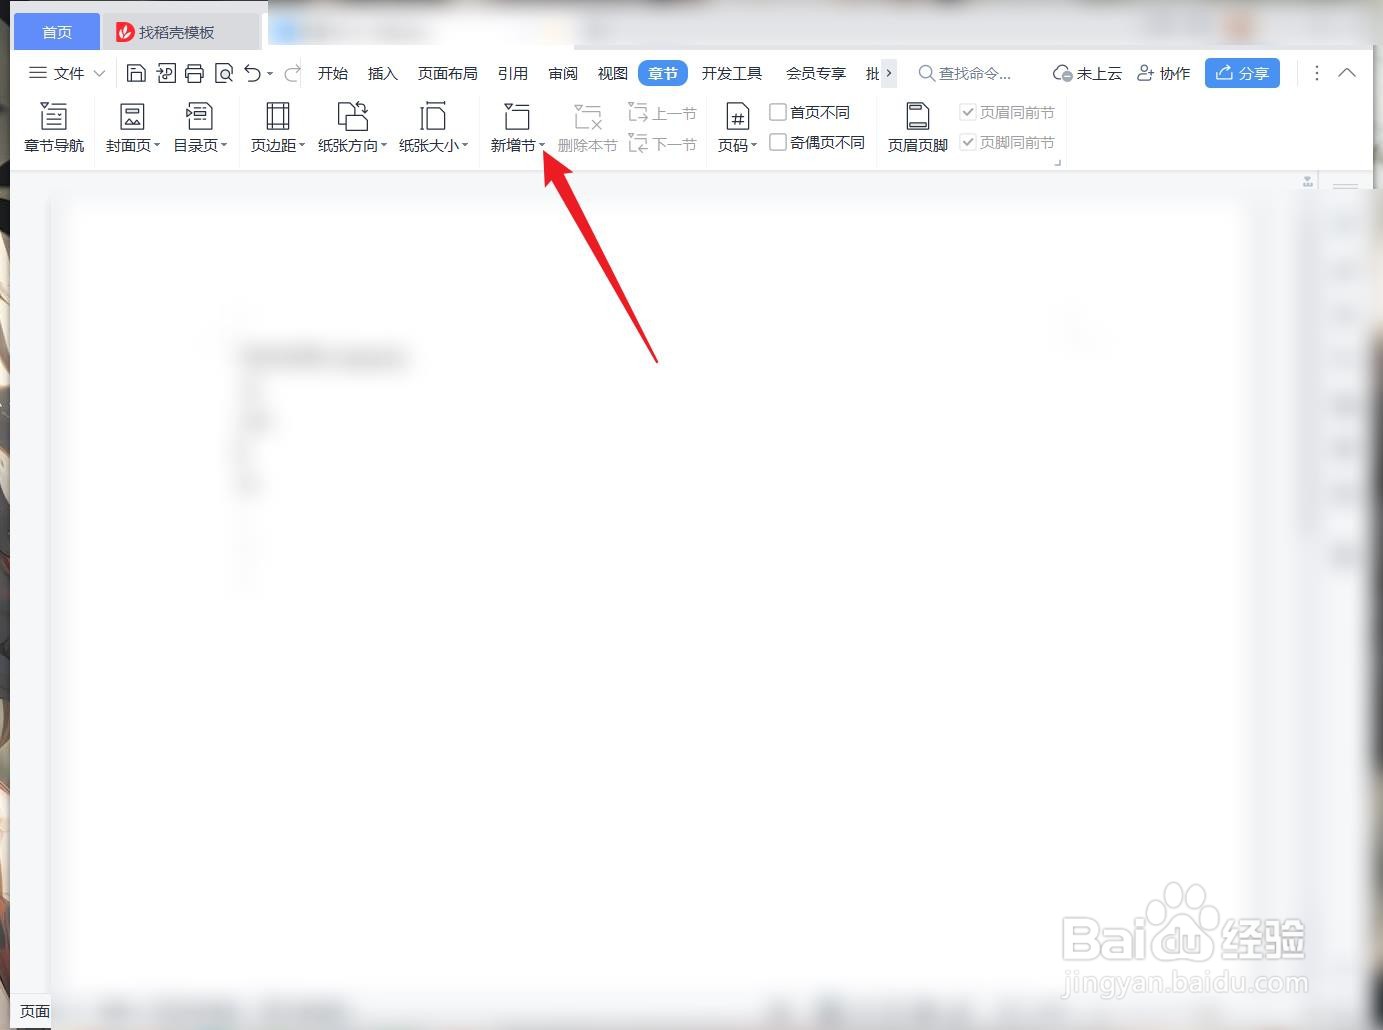Viewport: 1383px width, 1030px height.
Task: Expand the 纸张大小 dropdown arrow
Action: pyautogui.click(x=465, y=146)
